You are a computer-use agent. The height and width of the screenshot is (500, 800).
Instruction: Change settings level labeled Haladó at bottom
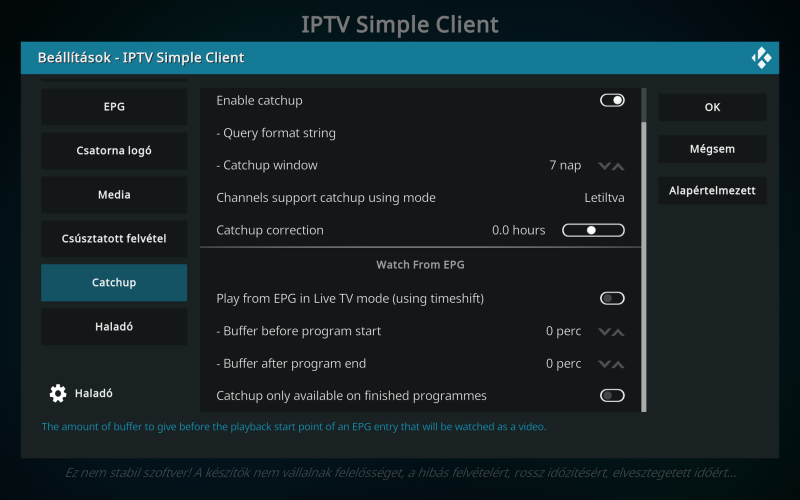pyautogui.click(x=93, y=393)
